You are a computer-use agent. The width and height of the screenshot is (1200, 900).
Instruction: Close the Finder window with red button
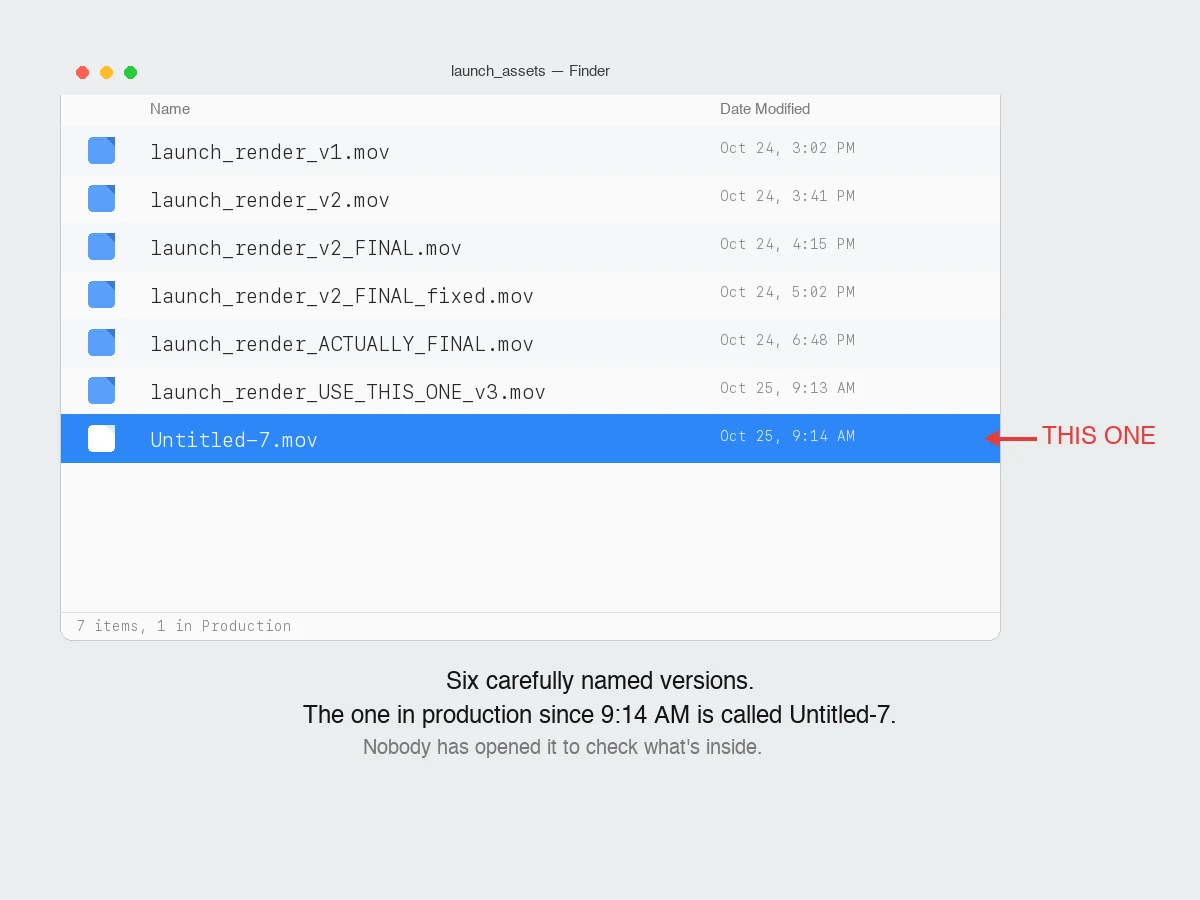[x=82, y=72]
